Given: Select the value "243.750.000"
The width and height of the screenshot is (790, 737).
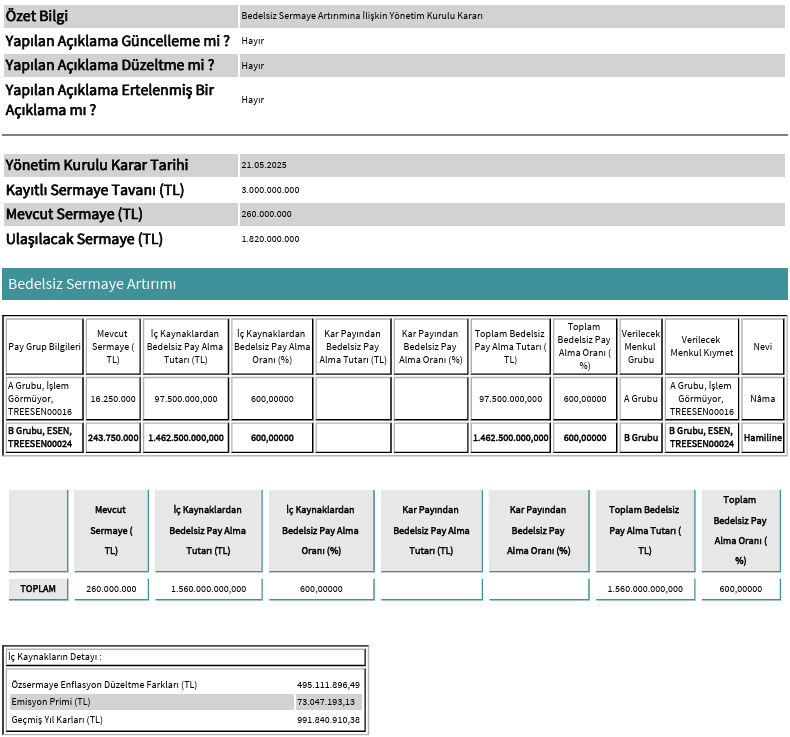Looking at the screenshot, I should pos(113,438).
